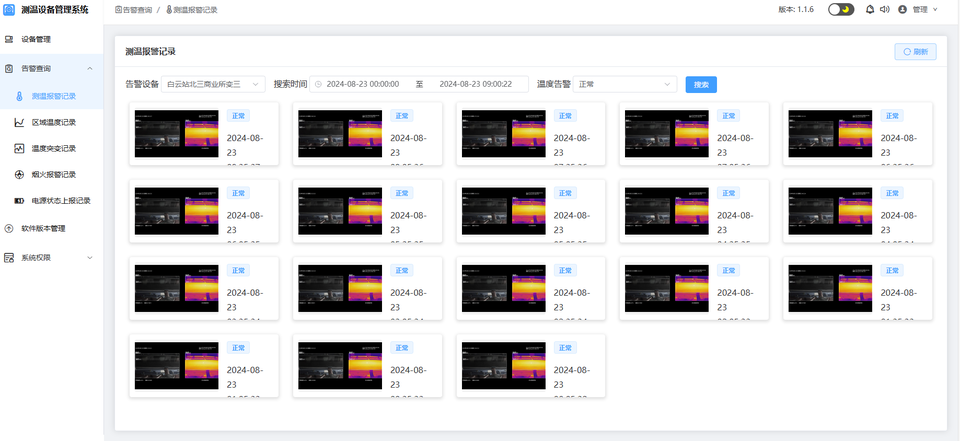Viewport: 960px width, 441px height.
Task: Click the 烟火报警记录 sidebar icon
Action: 20,174
